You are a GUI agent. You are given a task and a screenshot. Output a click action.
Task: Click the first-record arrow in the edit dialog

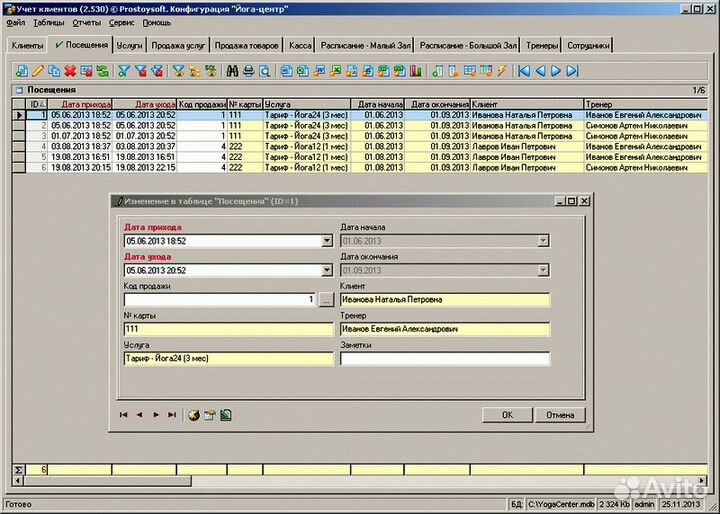(x=124, y=414)
